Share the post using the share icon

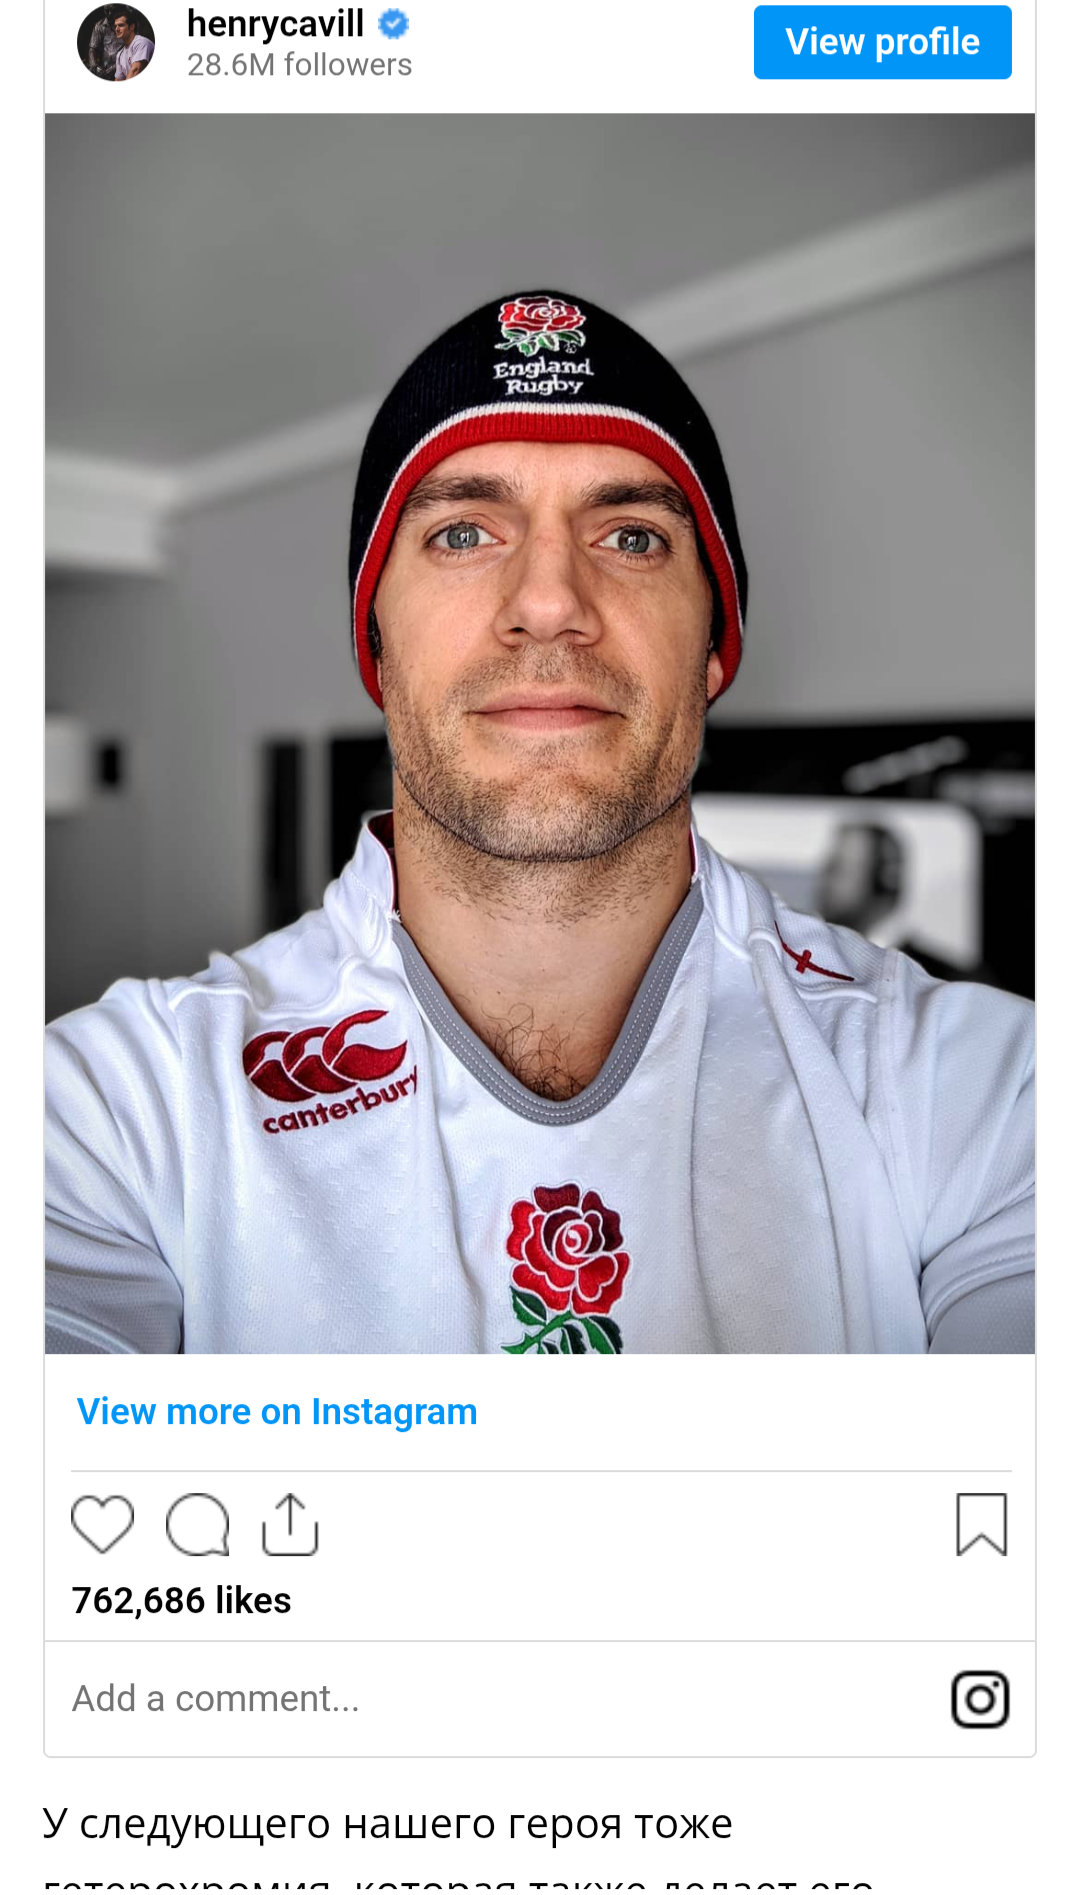point(290,1524)
